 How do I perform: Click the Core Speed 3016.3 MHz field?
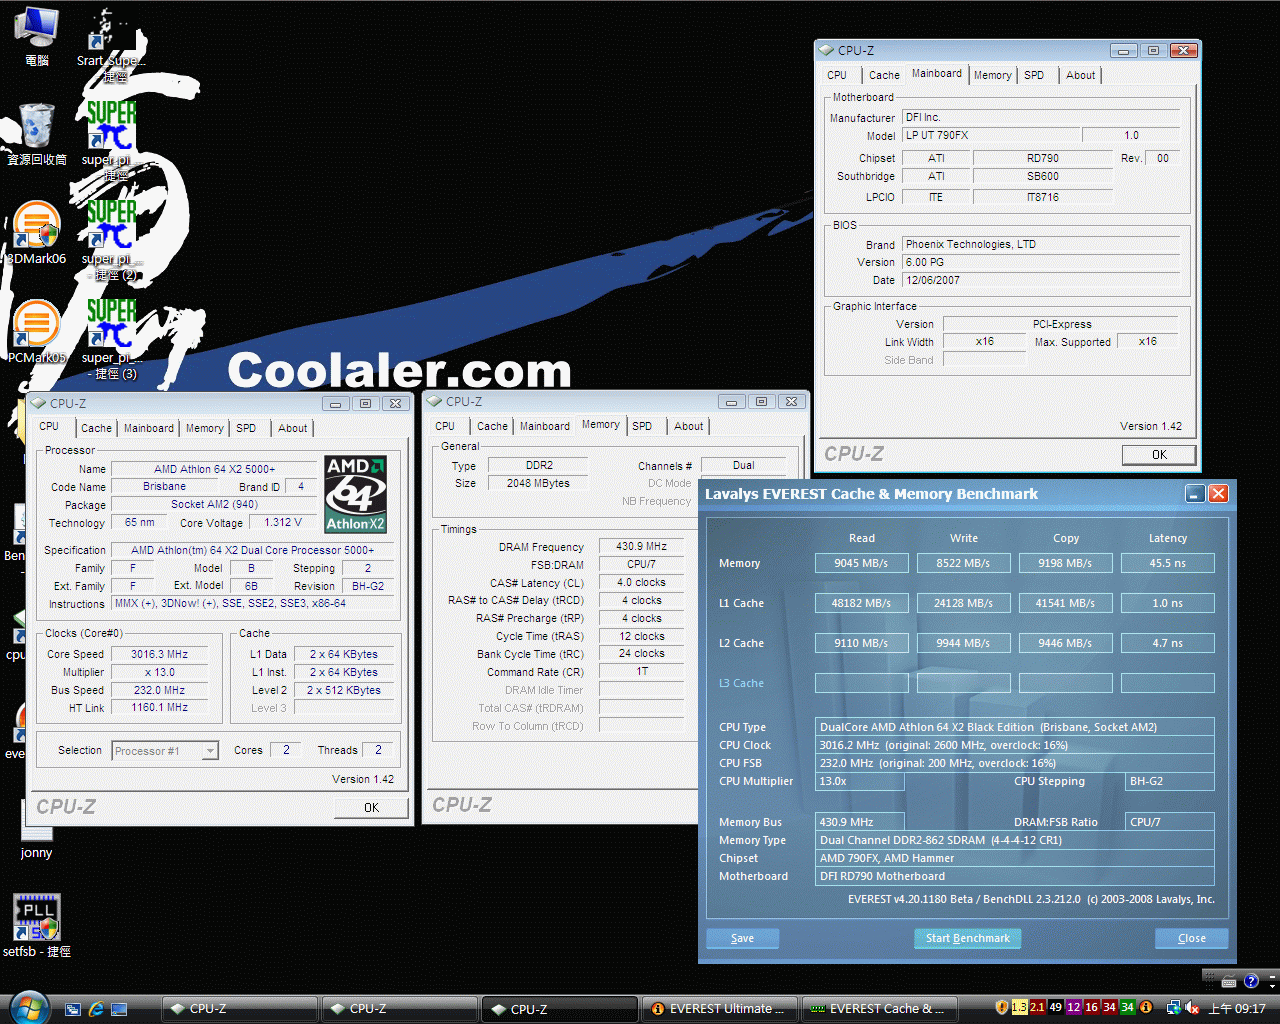[x=160, y=654]
